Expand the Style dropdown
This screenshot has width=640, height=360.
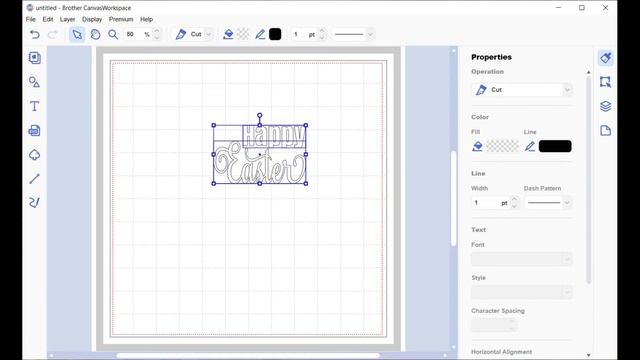click(x=567, y=292)
